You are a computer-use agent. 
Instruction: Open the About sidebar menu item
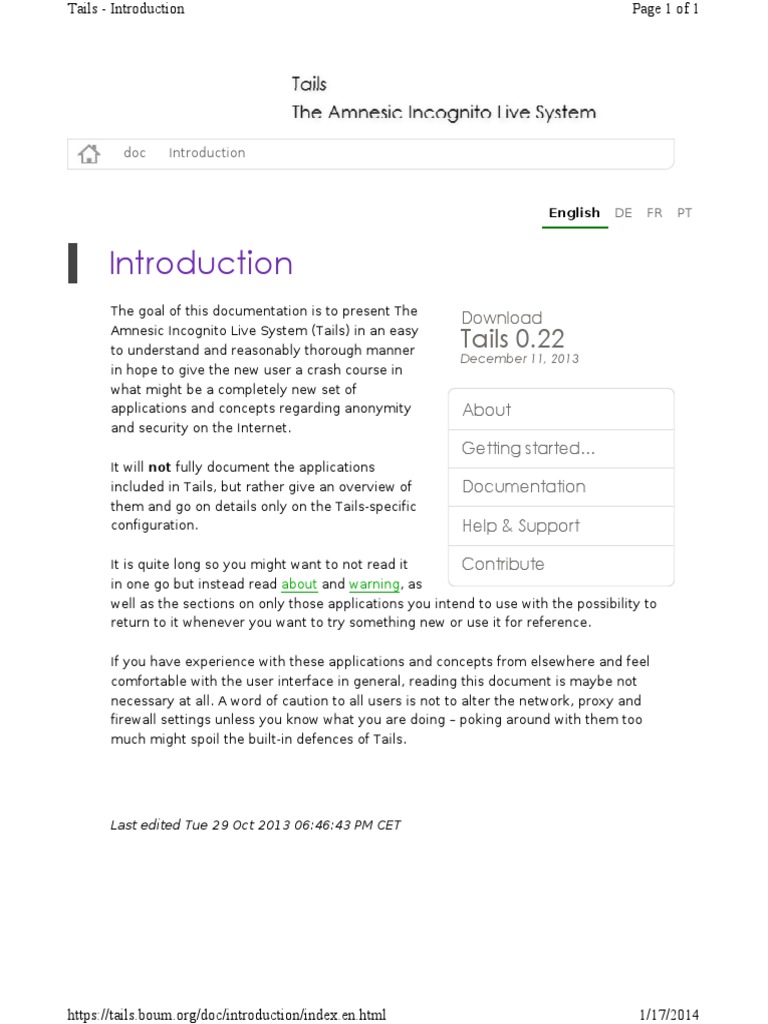(x=487, y=410)
